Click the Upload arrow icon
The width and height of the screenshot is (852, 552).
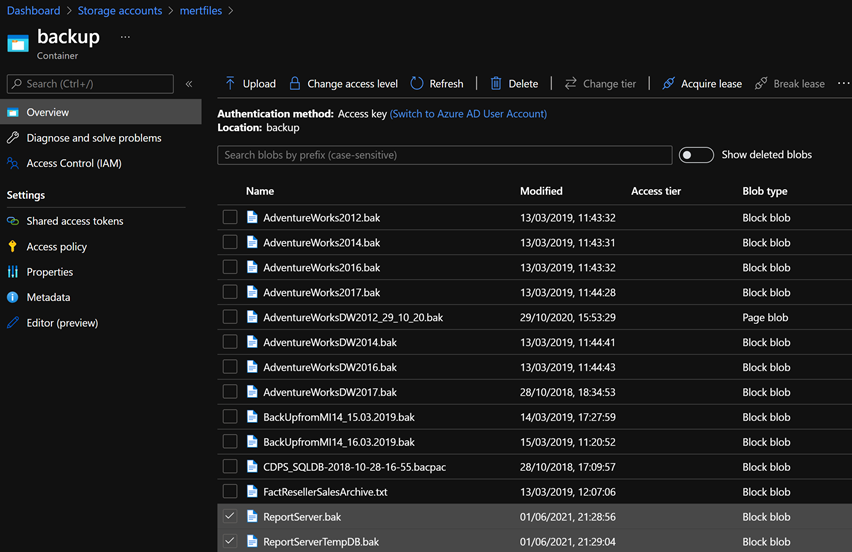230,84
